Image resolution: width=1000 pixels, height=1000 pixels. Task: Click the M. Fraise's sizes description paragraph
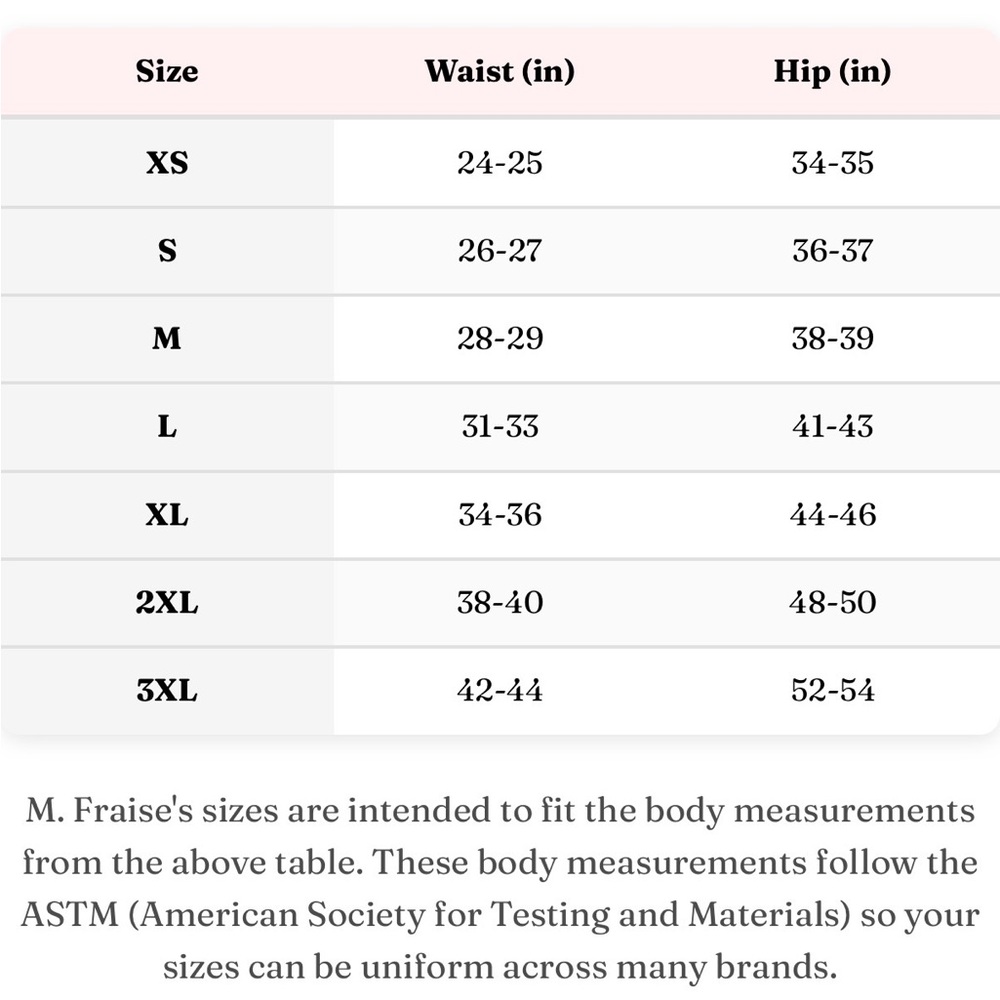(x=500, y=888)
